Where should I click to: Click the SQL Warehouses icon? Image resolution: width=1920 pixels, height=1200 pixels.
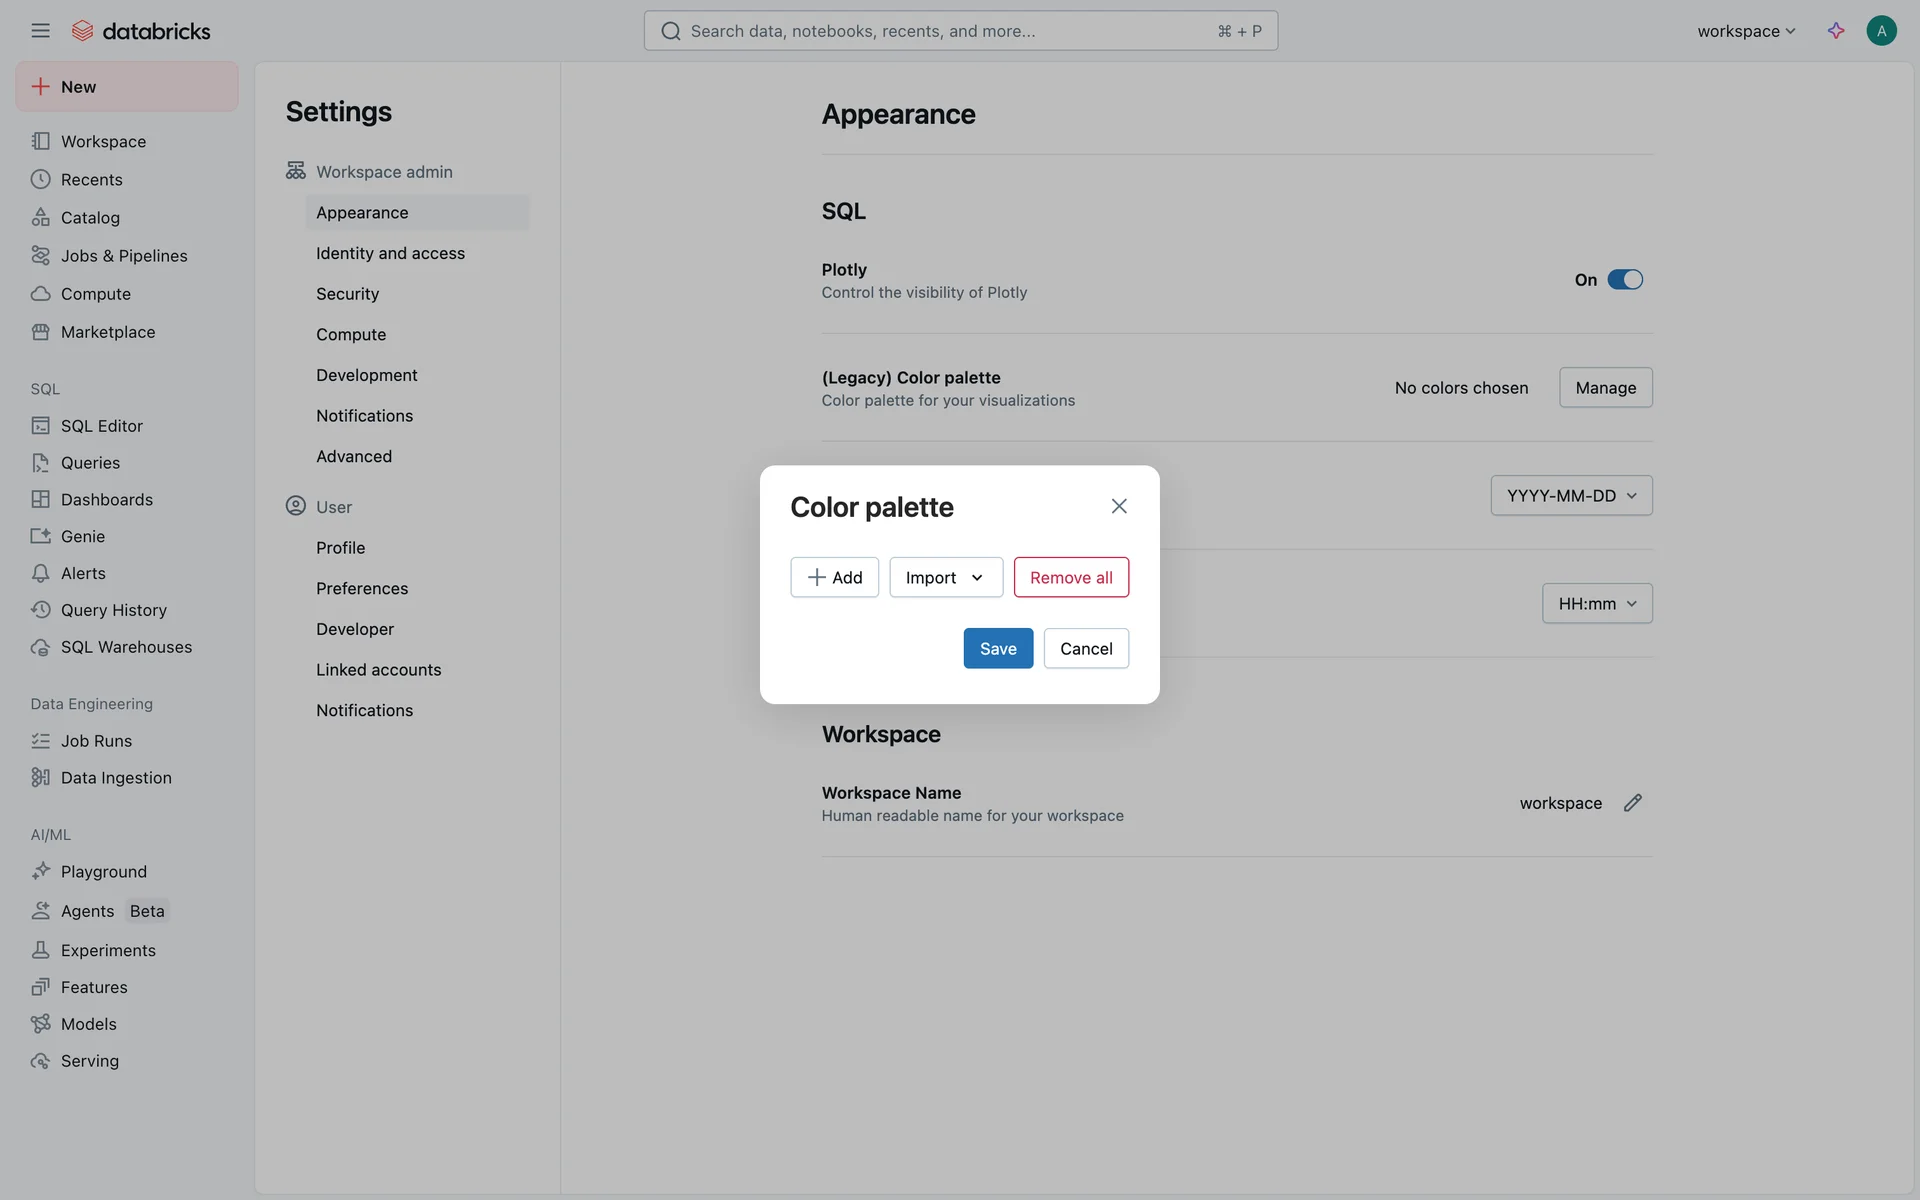[40, 647]
